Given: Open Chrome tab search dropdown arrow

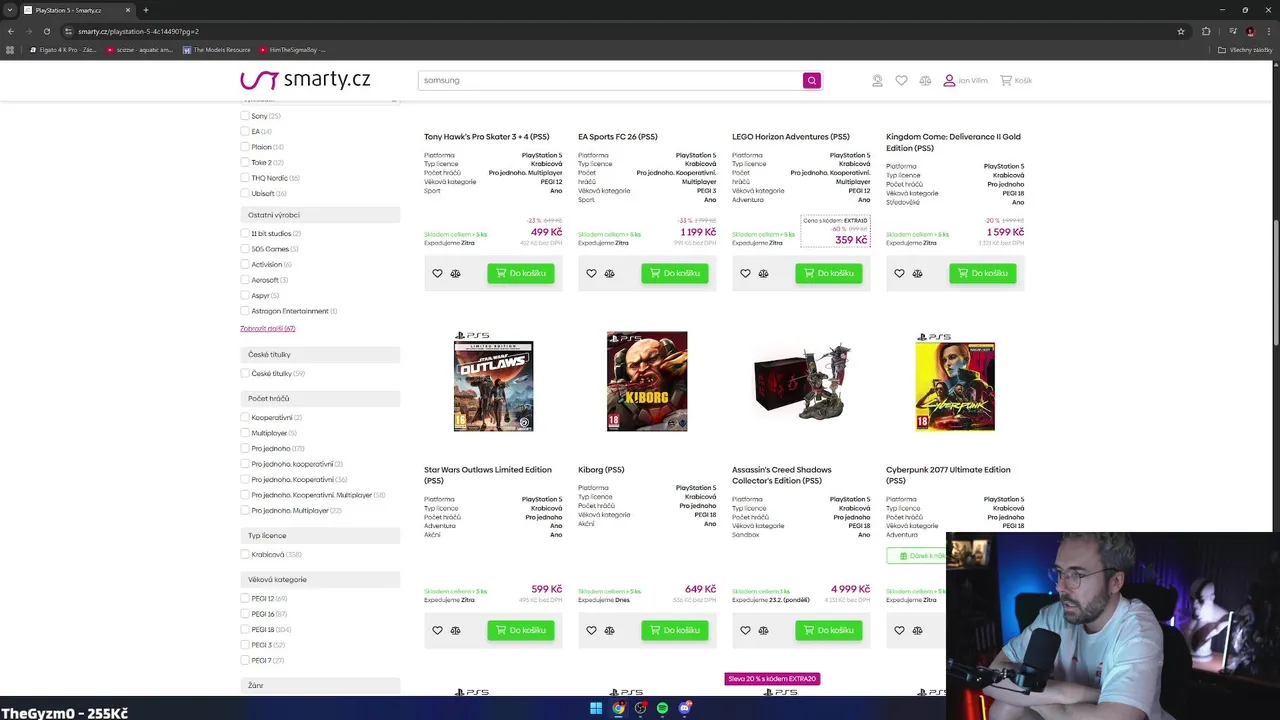Looking at the screenshot, I should click(10, 10).
